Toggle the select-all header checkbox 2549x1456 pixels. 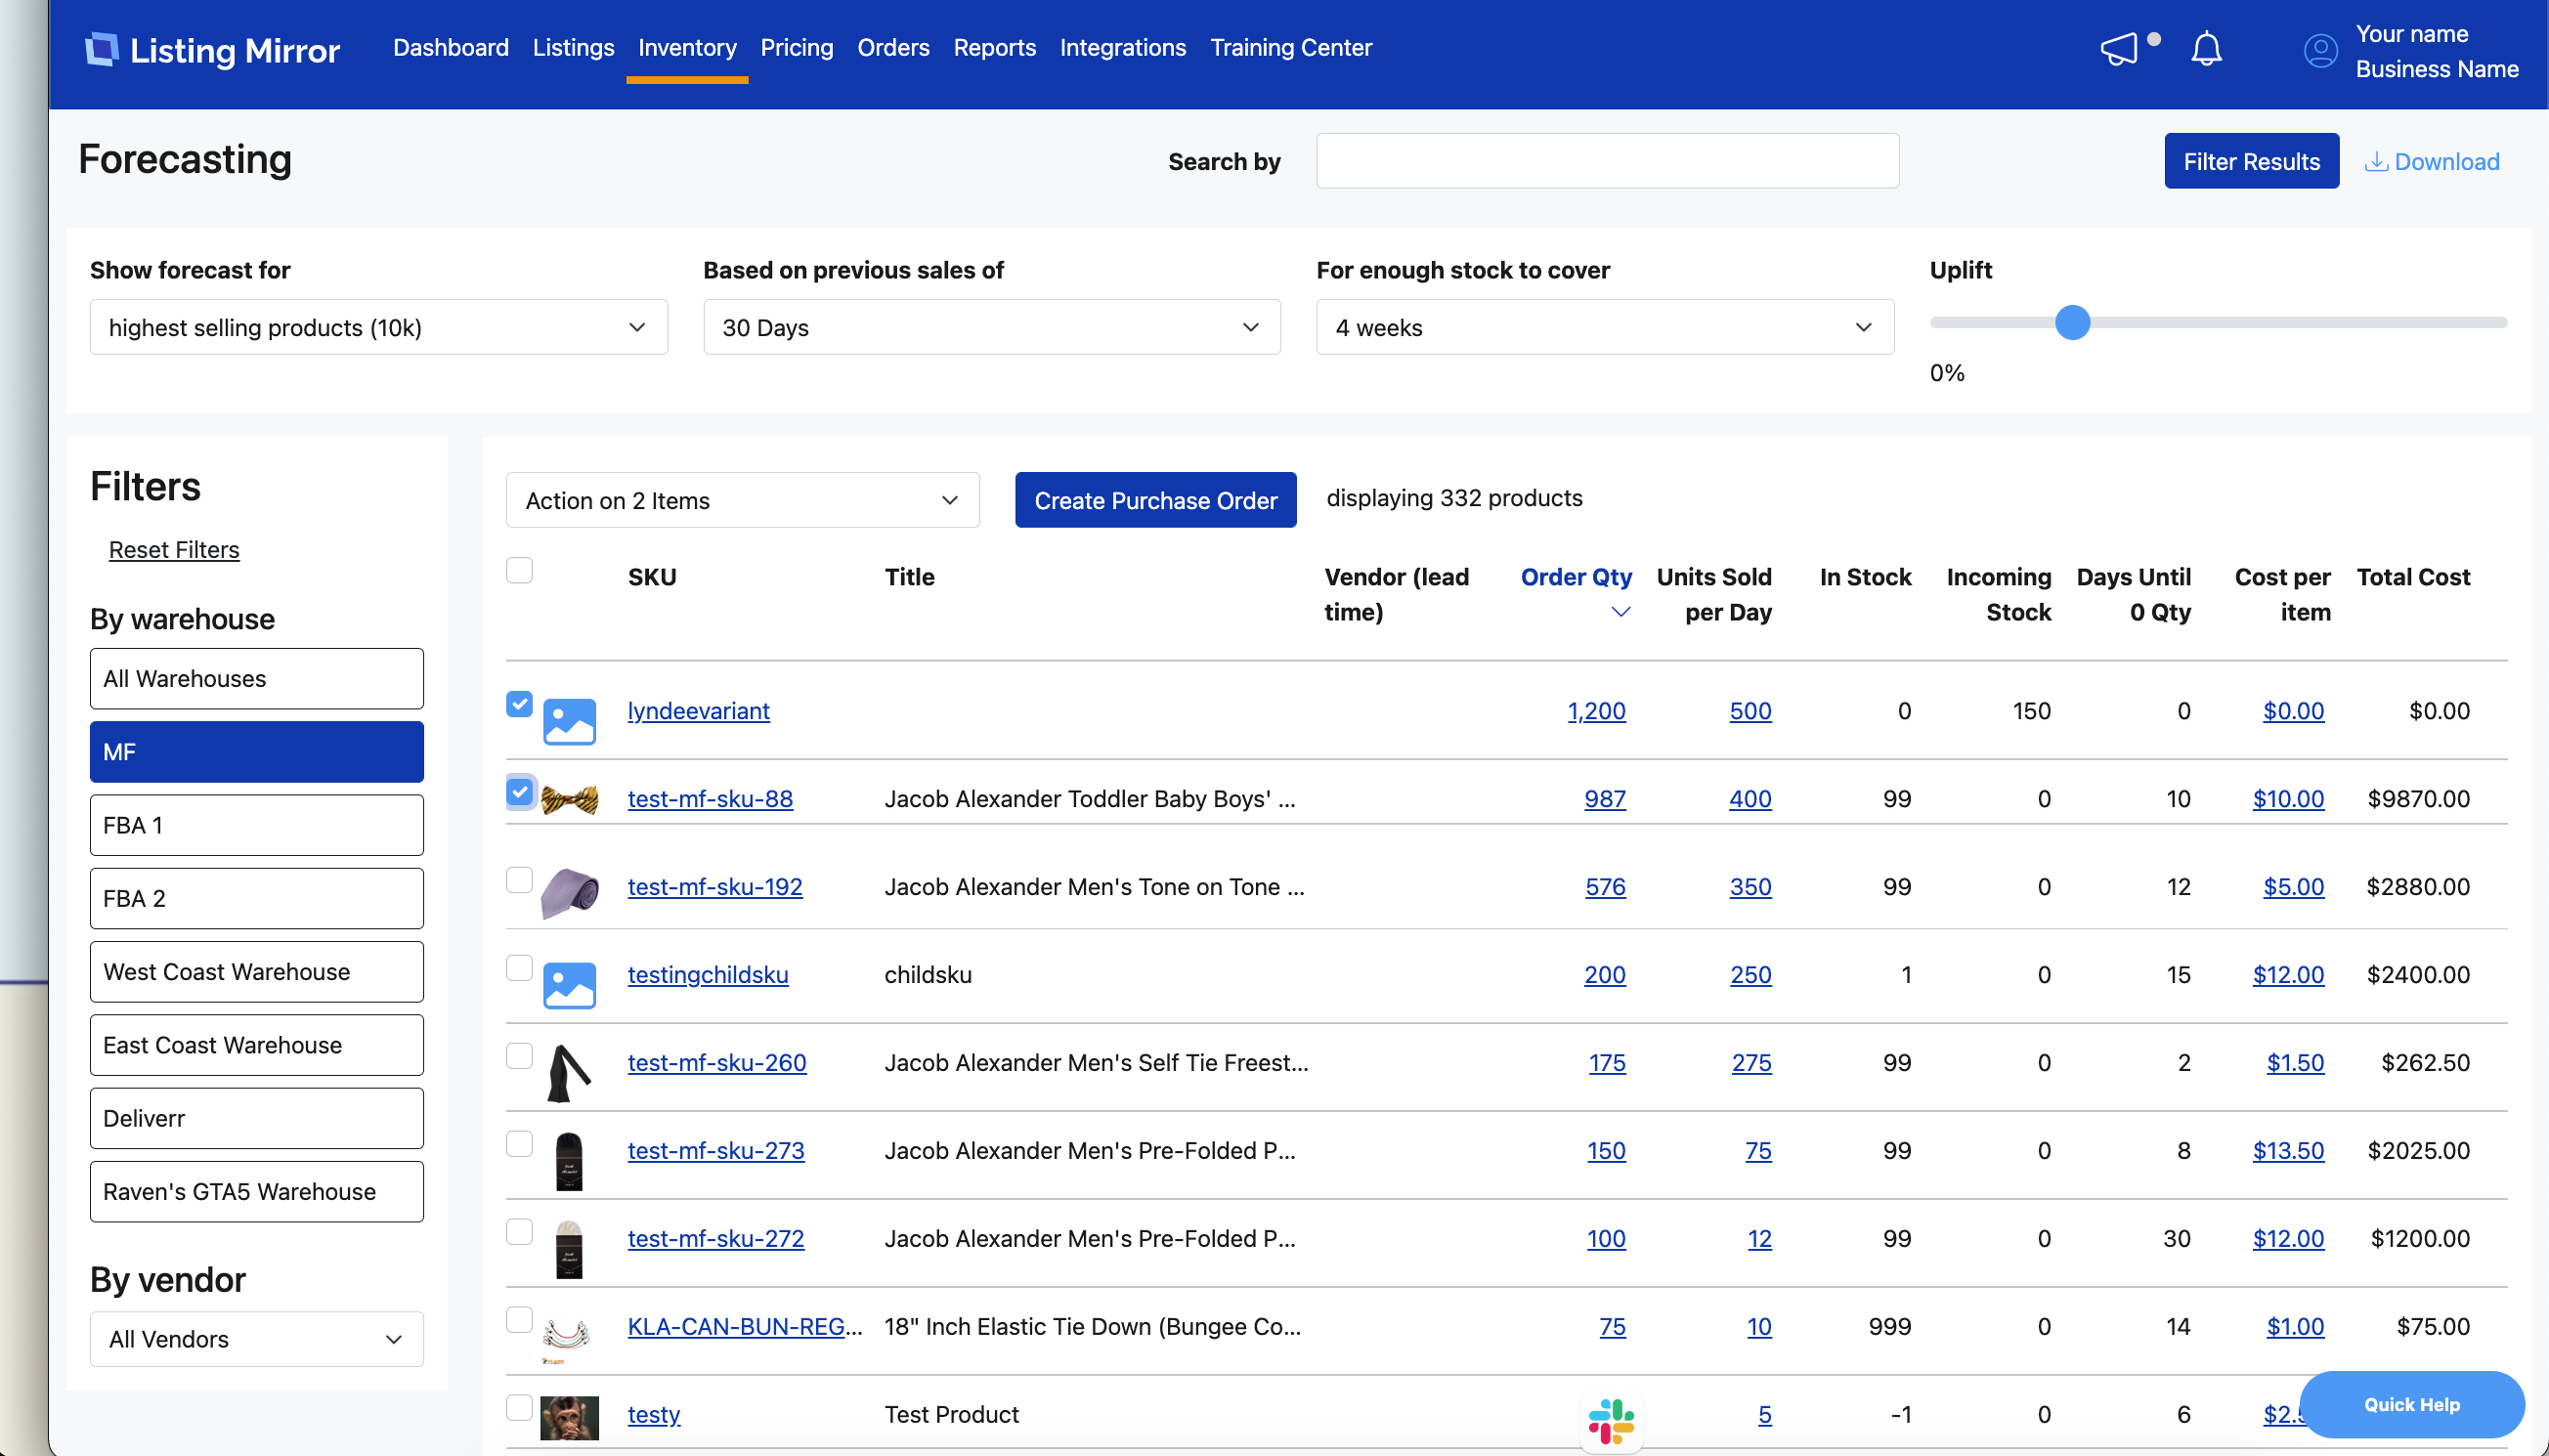(519, 570)
